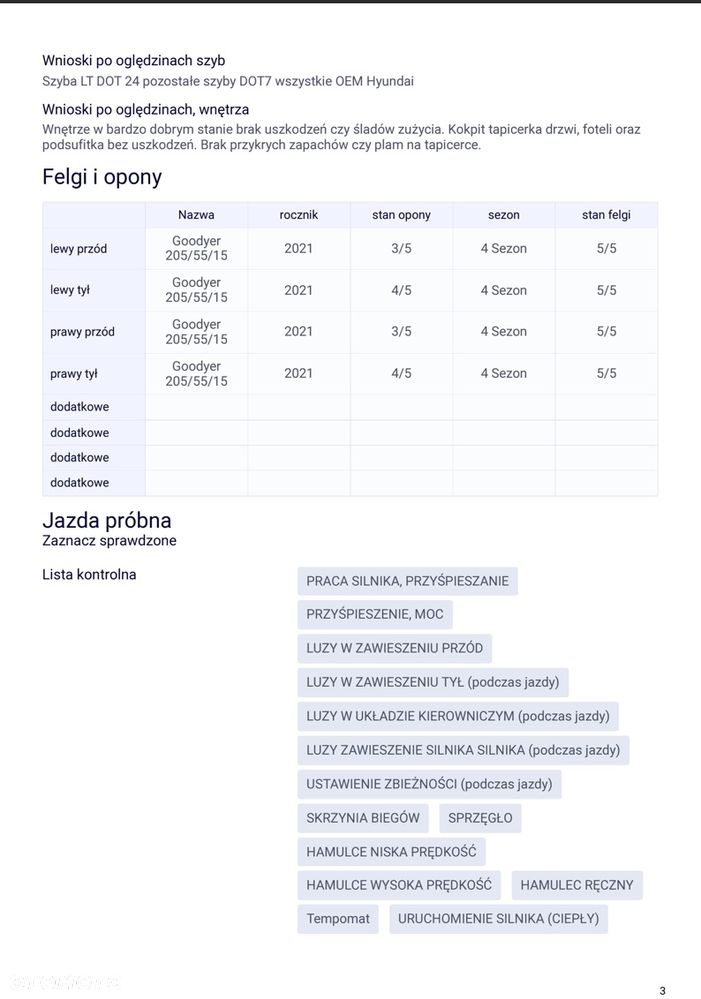Select the Tempomat chip
Screen dimensions: 701x999
[338, 919]
